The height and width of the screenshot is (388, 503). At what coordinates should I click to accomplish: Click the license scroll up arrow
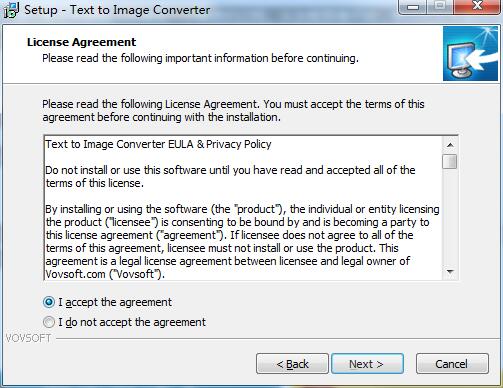coord(450,145)
